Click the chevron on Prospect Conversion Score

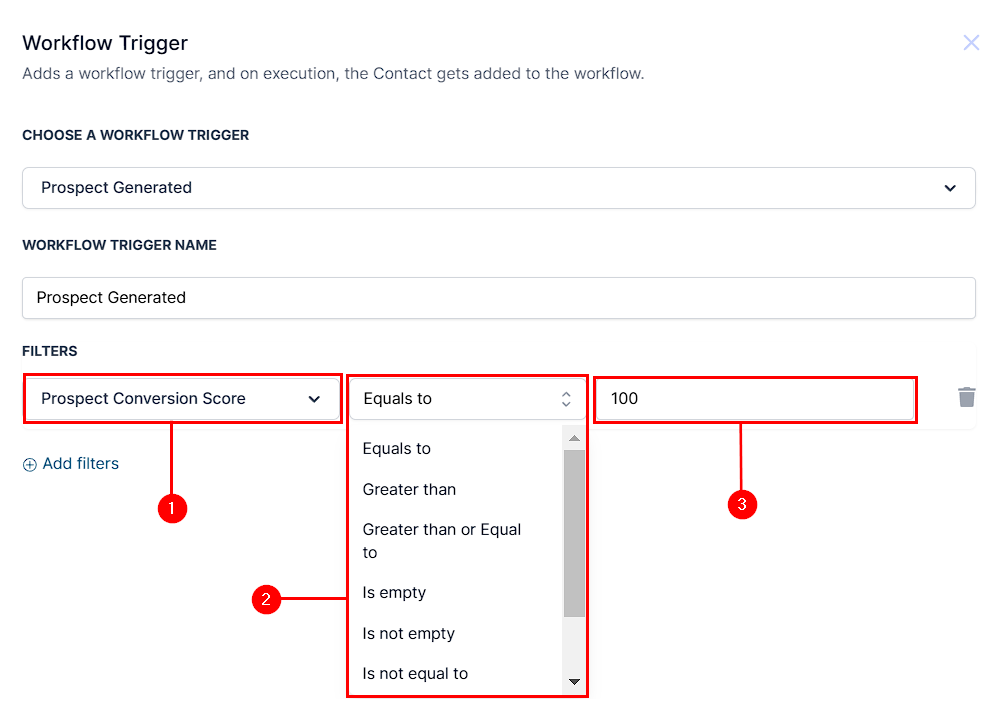point(314,399)
